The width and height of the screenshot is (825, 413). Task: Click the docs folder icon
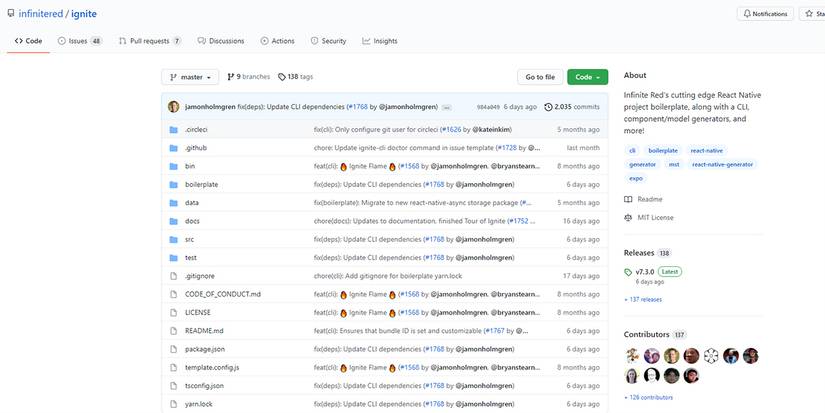174,221
